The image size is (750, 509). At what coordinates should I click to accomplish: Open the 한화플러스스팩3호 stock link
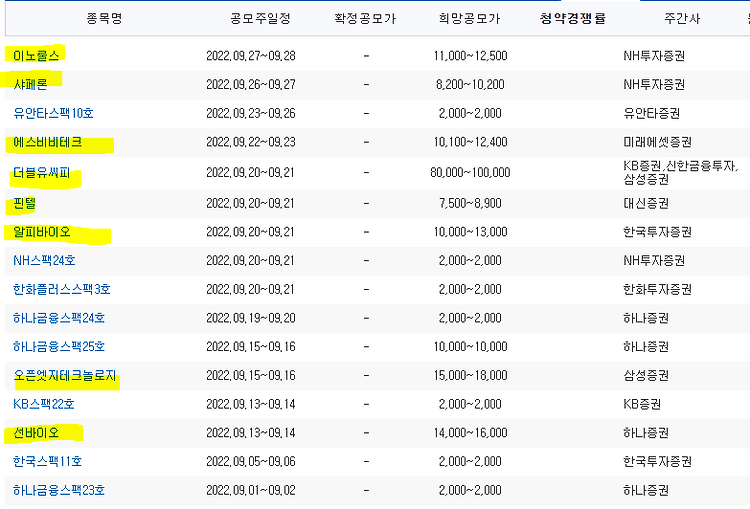[x=62, y=289]
